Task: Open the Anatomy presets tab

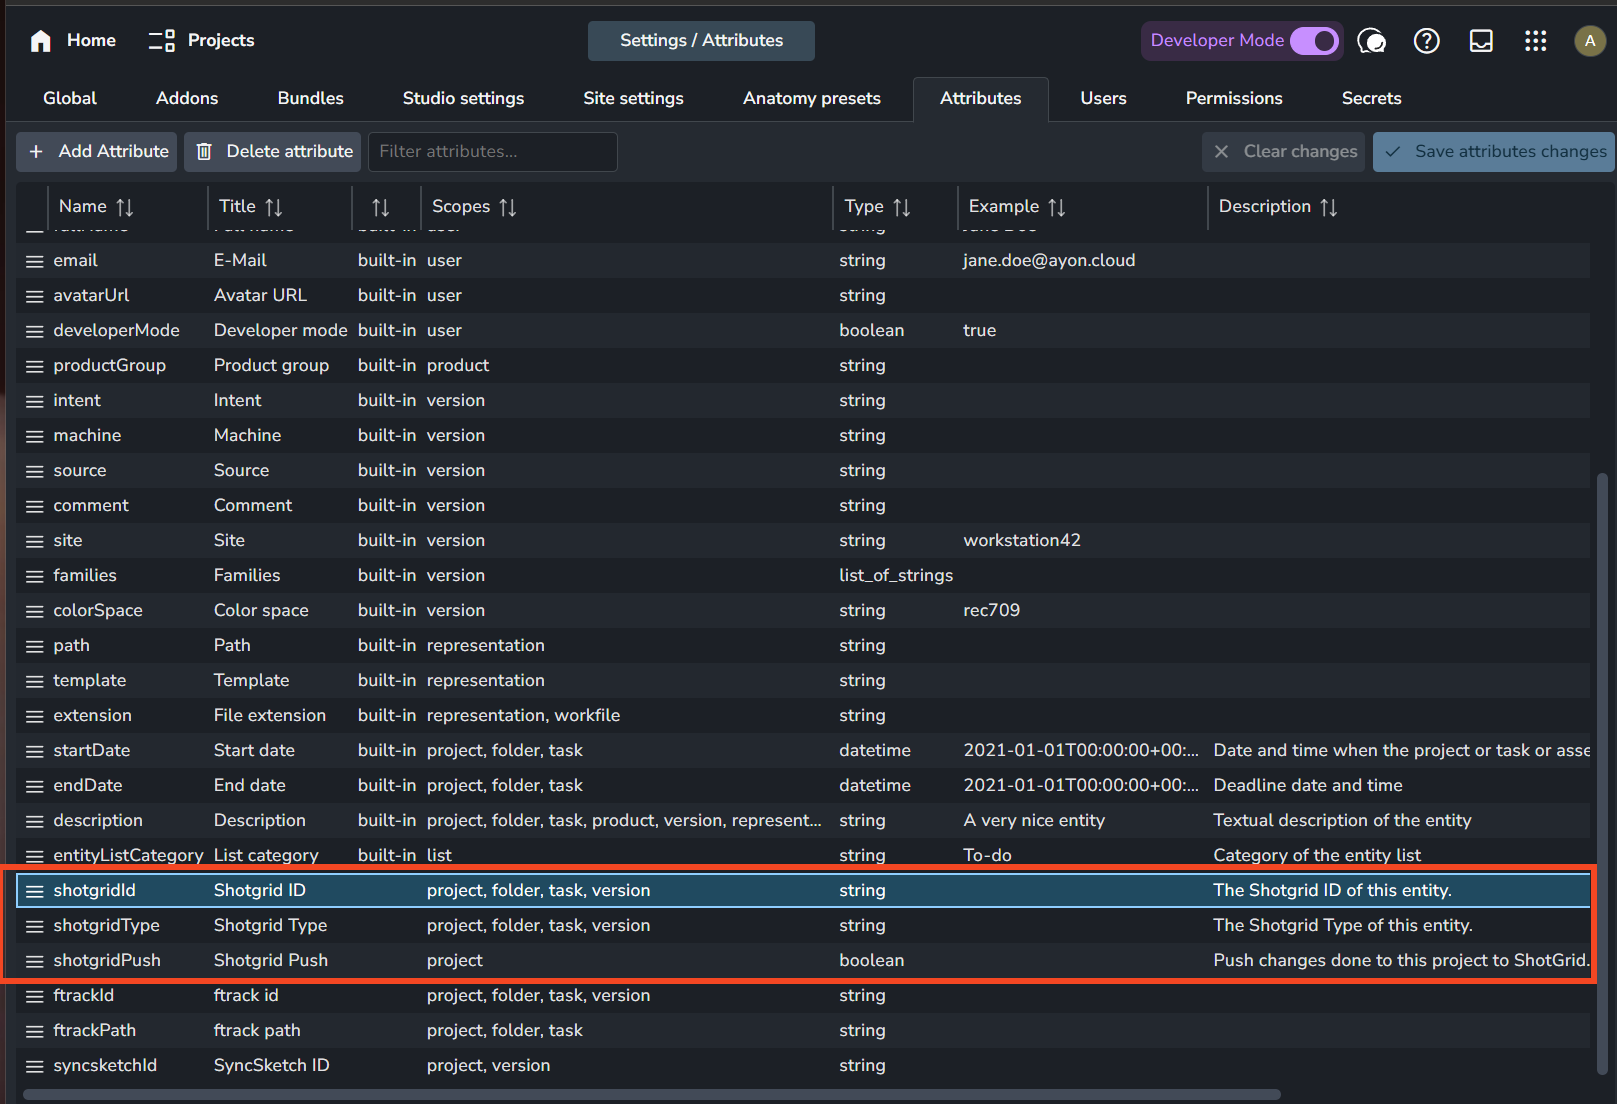Action: 812,98
